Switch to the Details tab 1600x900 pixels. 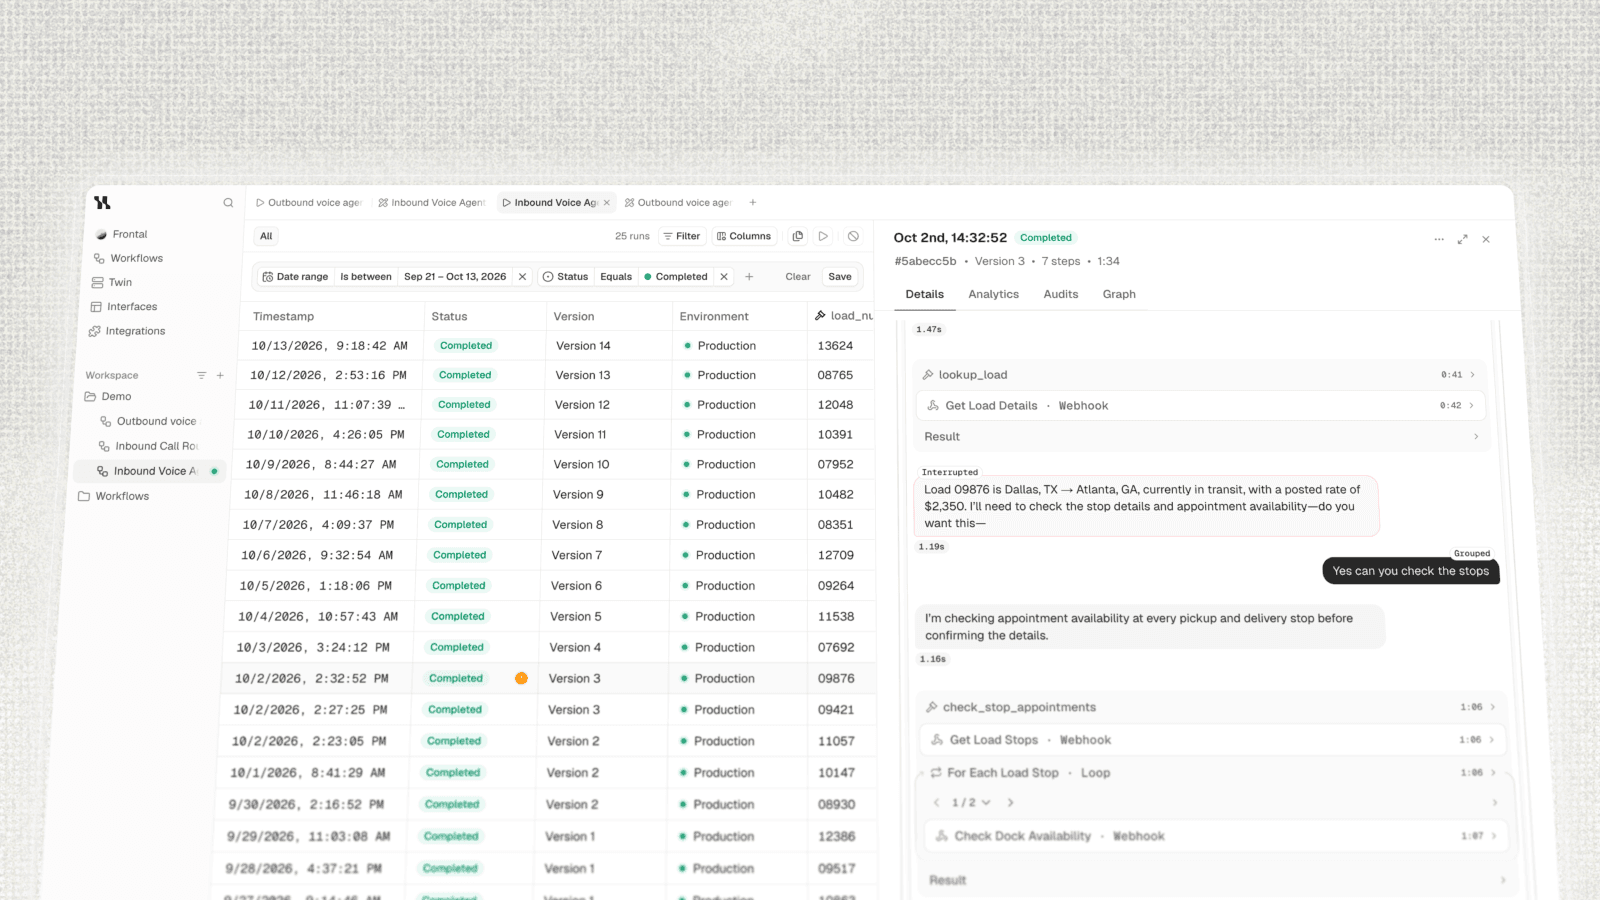click(x=925, y=294)
